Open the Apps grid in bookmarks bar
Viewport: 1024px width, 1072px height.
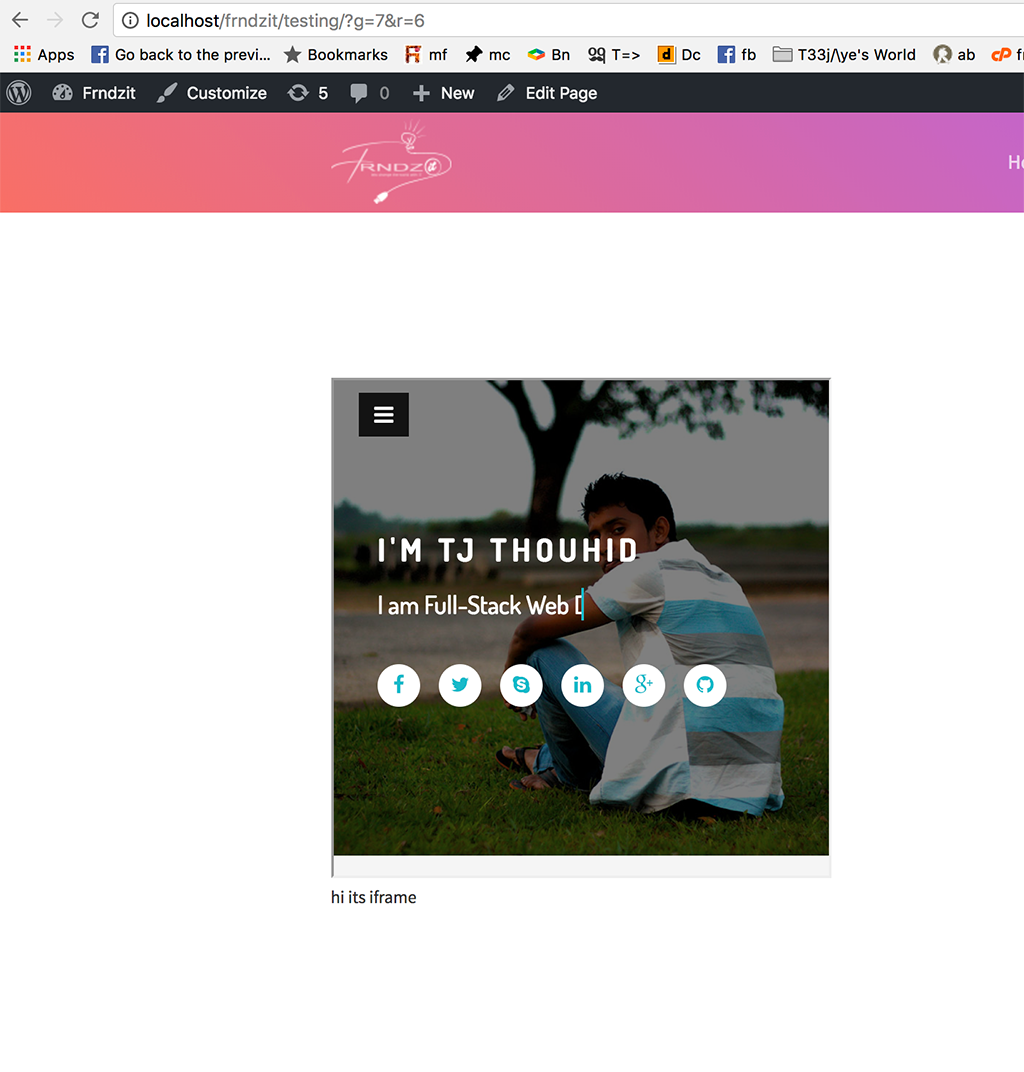click(43, 54)
